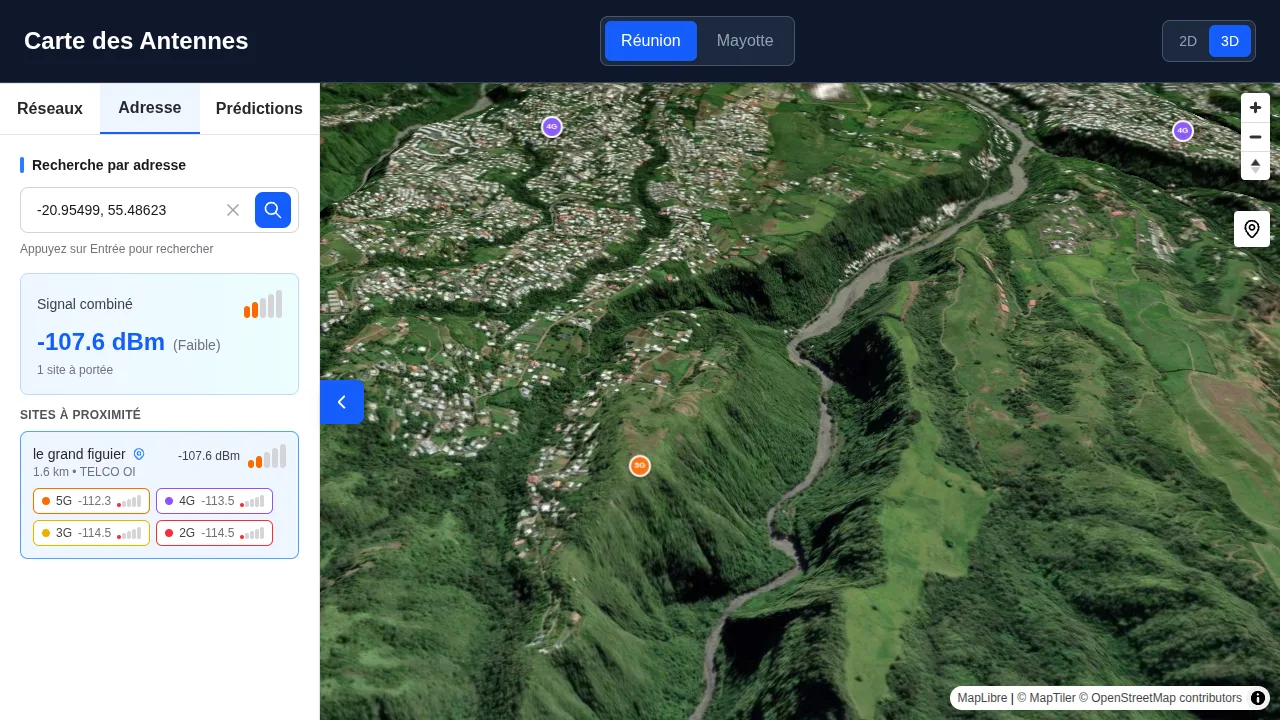
Task: Open the MapTiler attribution link
Action: [x=1046, y=698]
